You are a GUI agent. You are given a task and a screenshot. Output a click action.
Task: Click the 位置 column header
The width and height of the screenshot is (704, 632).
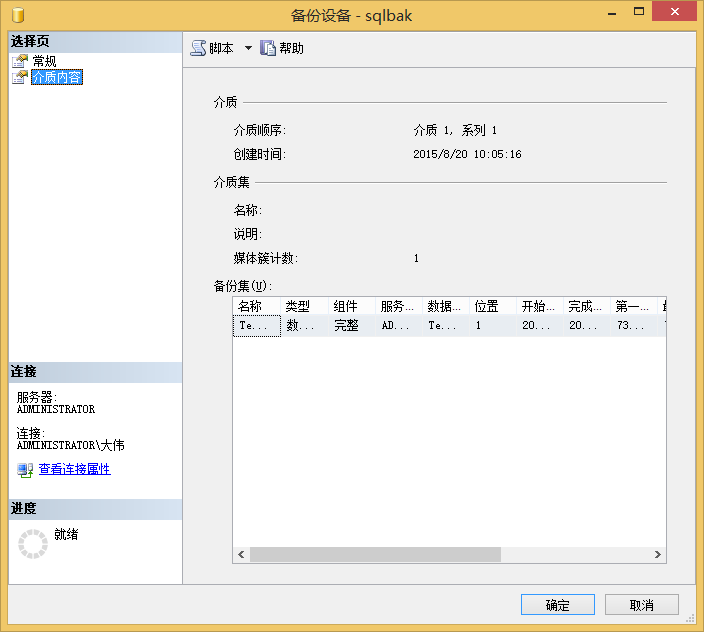pyautogui.click(x=493, y=306)
